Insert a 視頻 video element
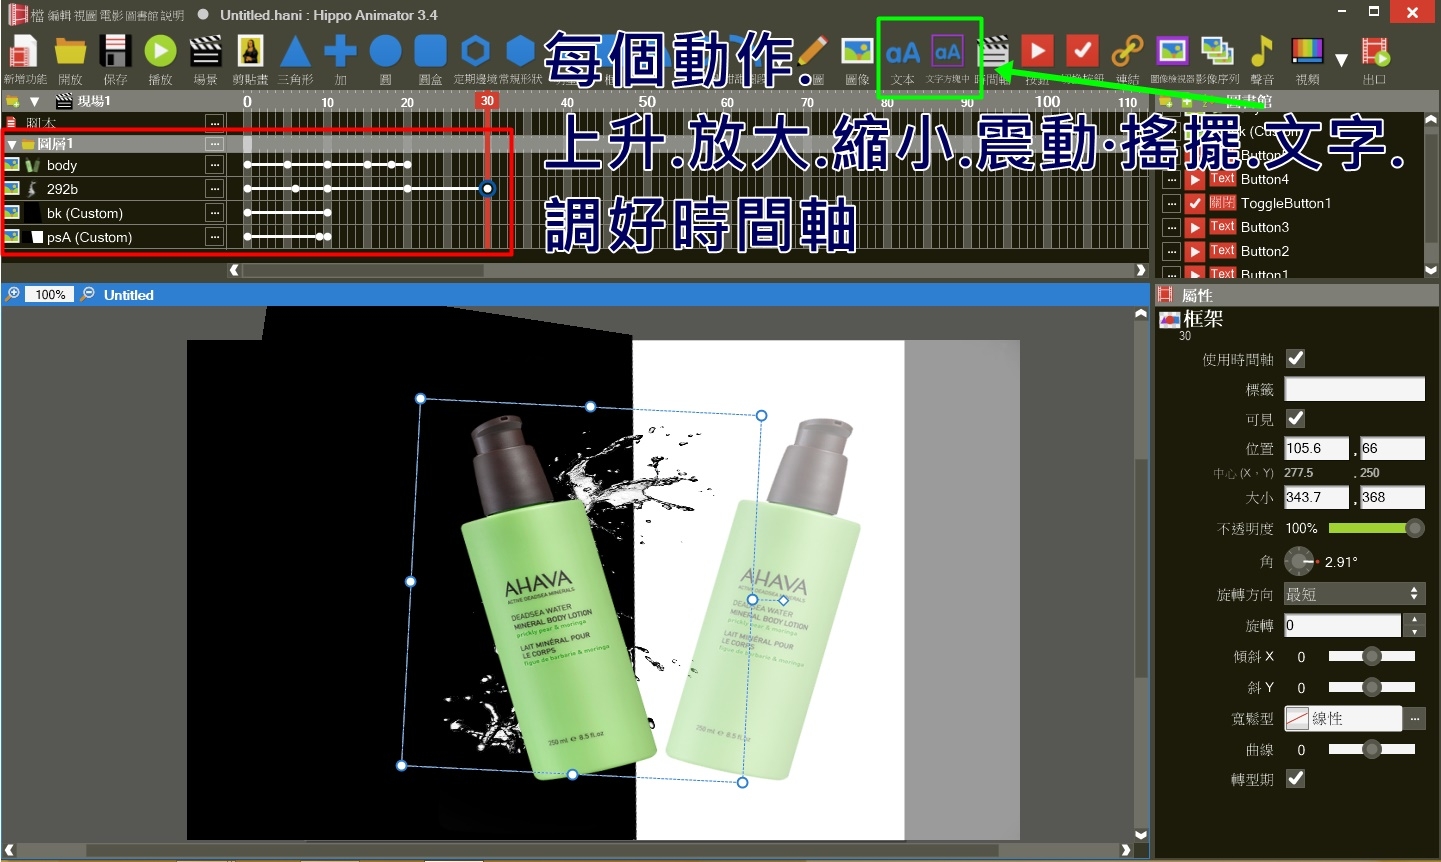The image size is (1441, 862). [1307, 51]
